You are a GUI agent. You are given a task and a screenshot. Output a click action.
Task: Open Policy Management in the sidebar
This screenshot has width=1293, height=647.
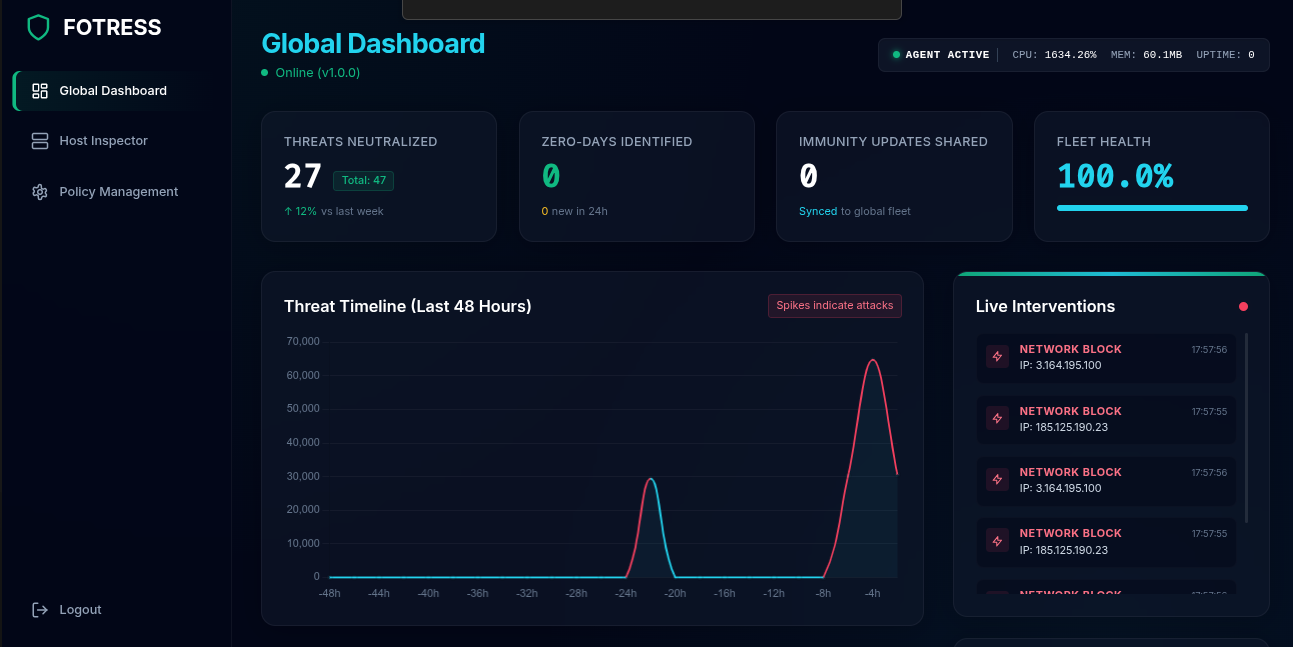[111, 192]
